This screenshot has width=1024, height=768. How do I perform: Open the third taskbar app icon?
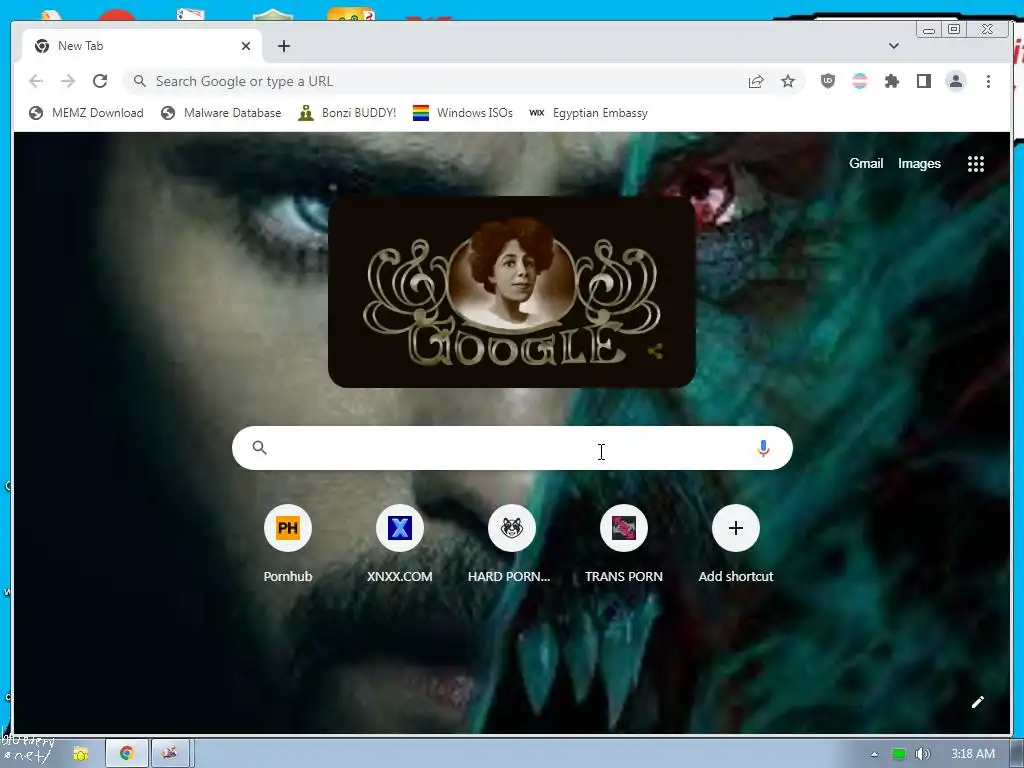(x=170, y=753)
